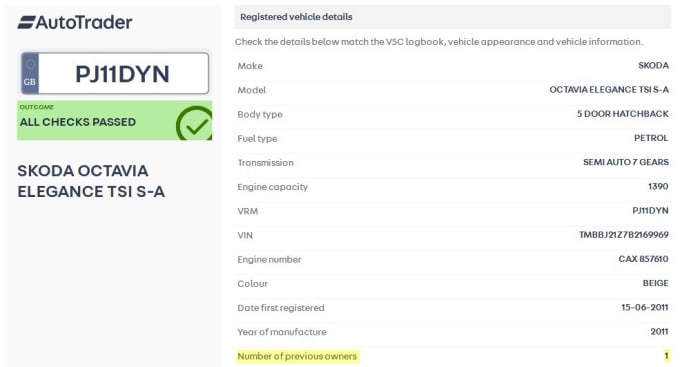Click the Body type value 5 DOOR HATCHBACK

pyautogui.click(x=622, y=114)
